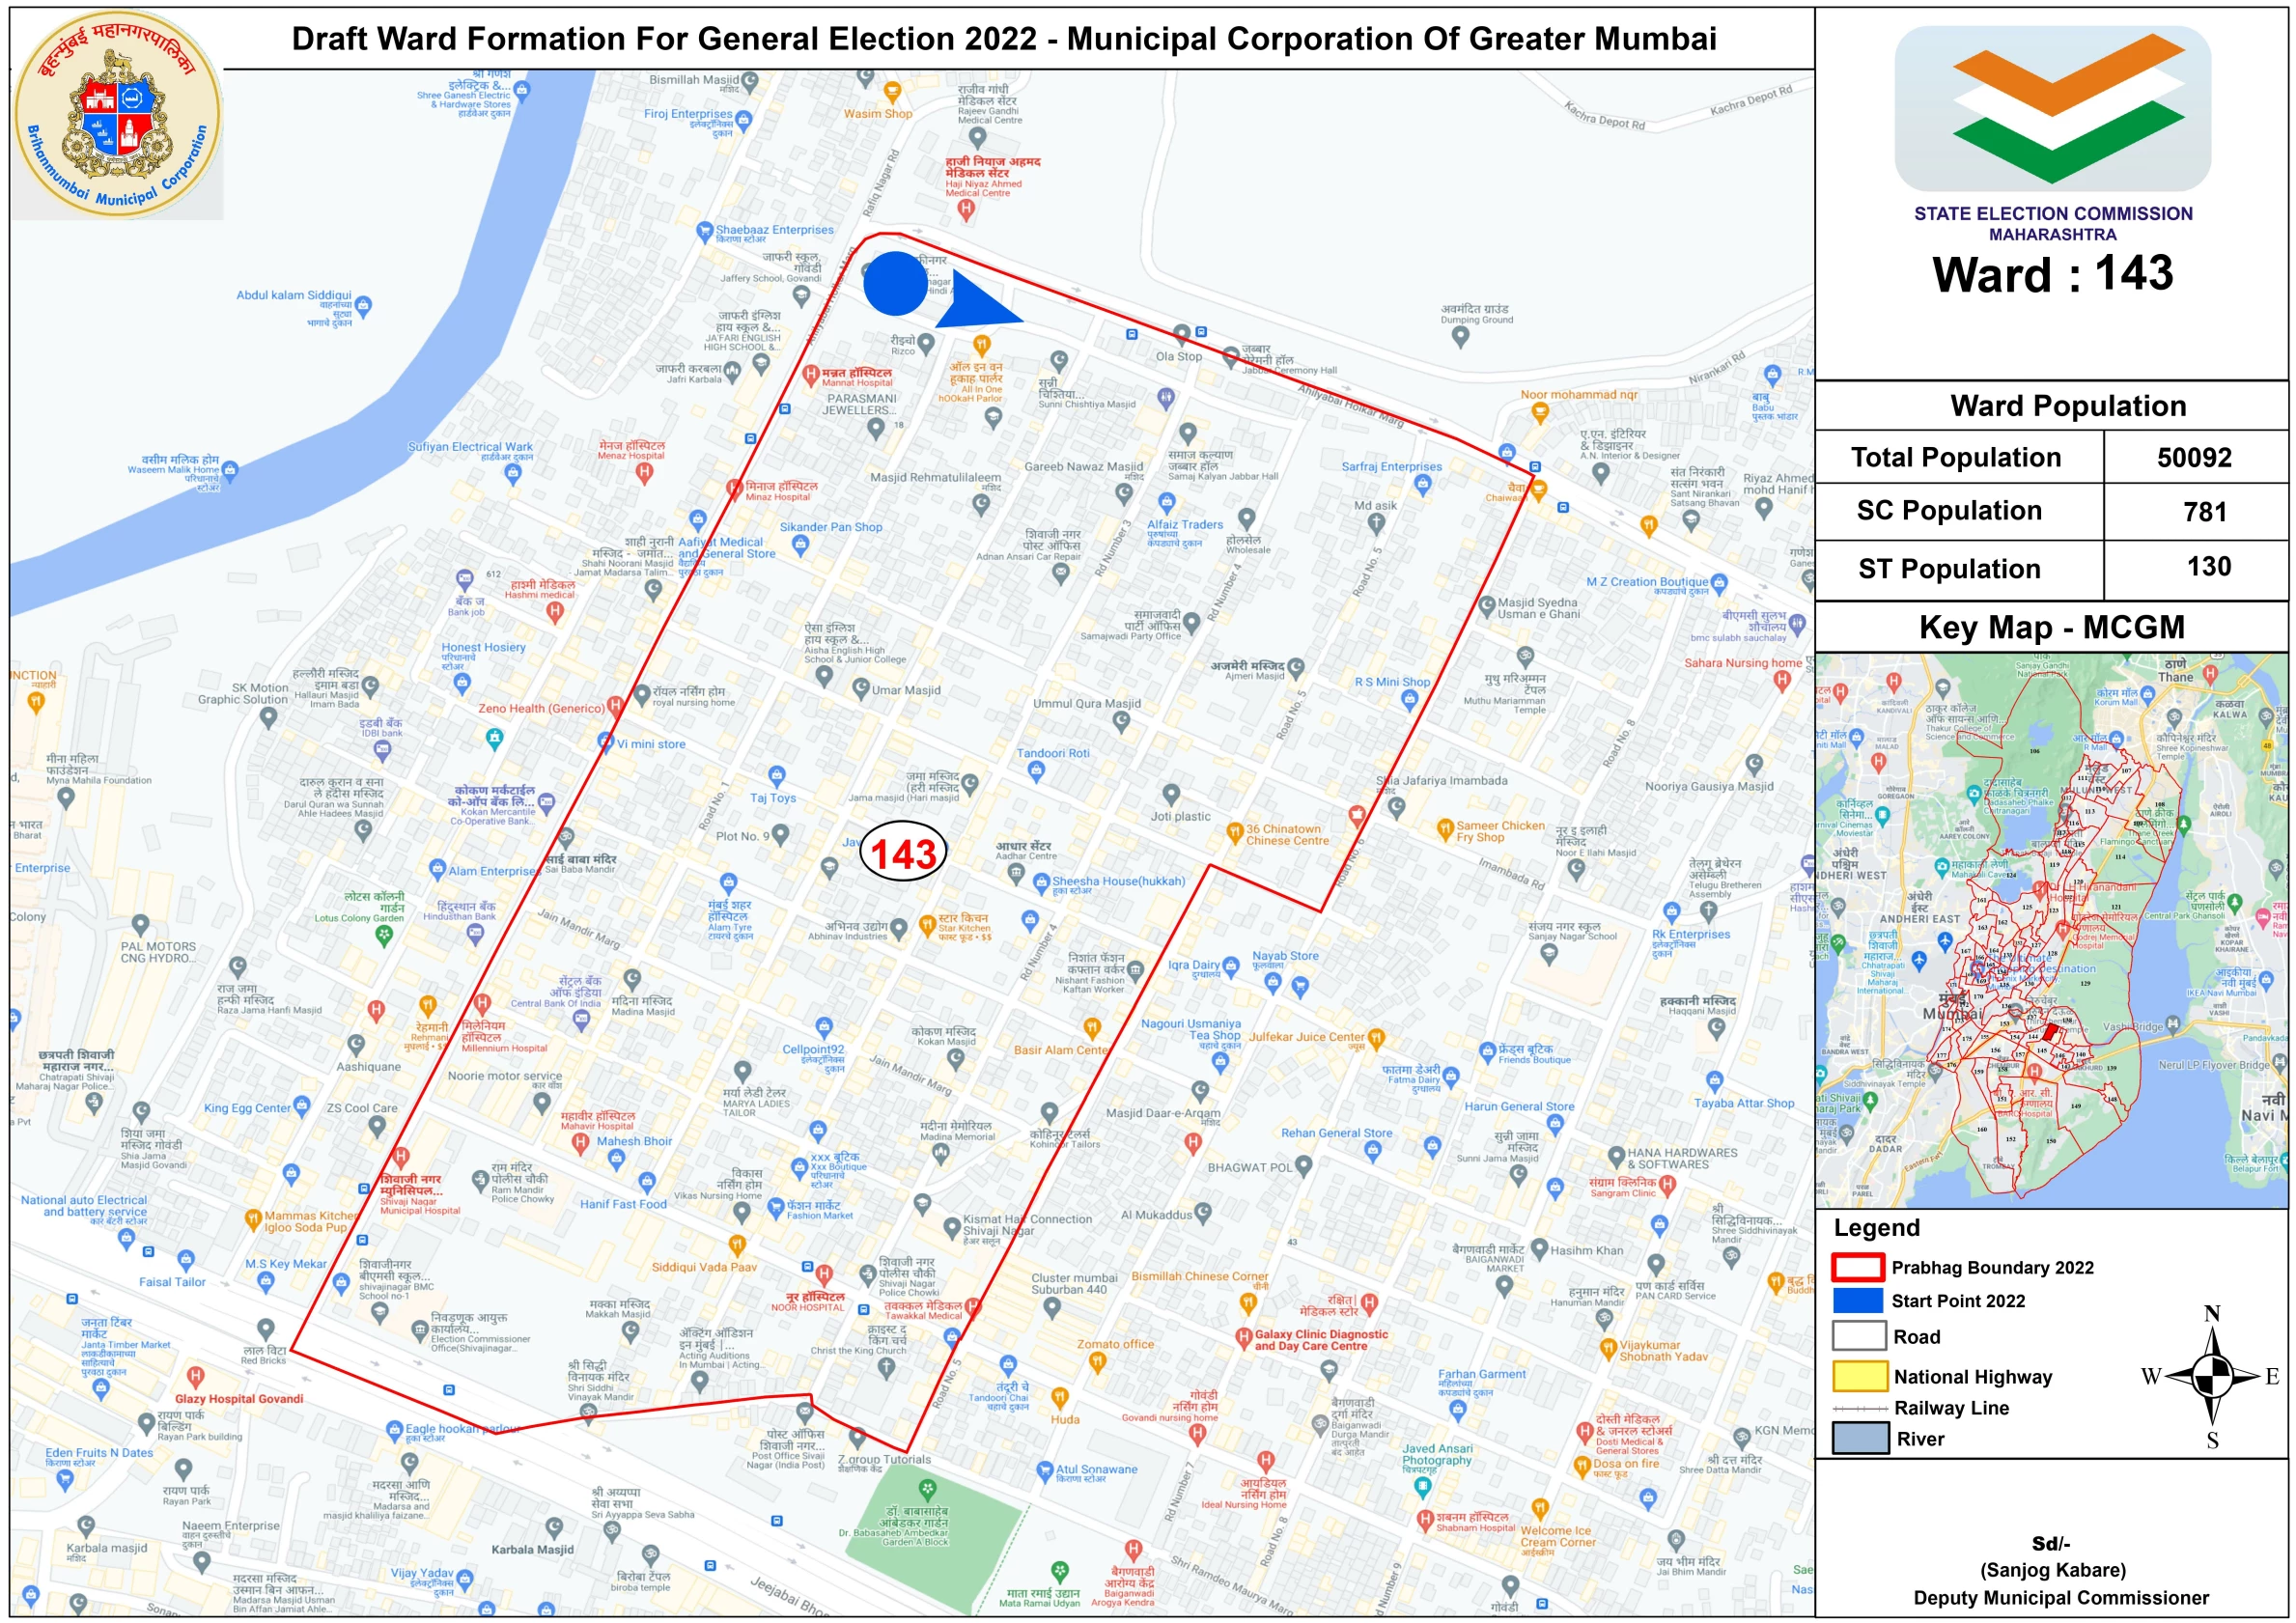
Task: Click the Umar Masjid place marker
Action: pyautogui.click(x=861, y=688)
